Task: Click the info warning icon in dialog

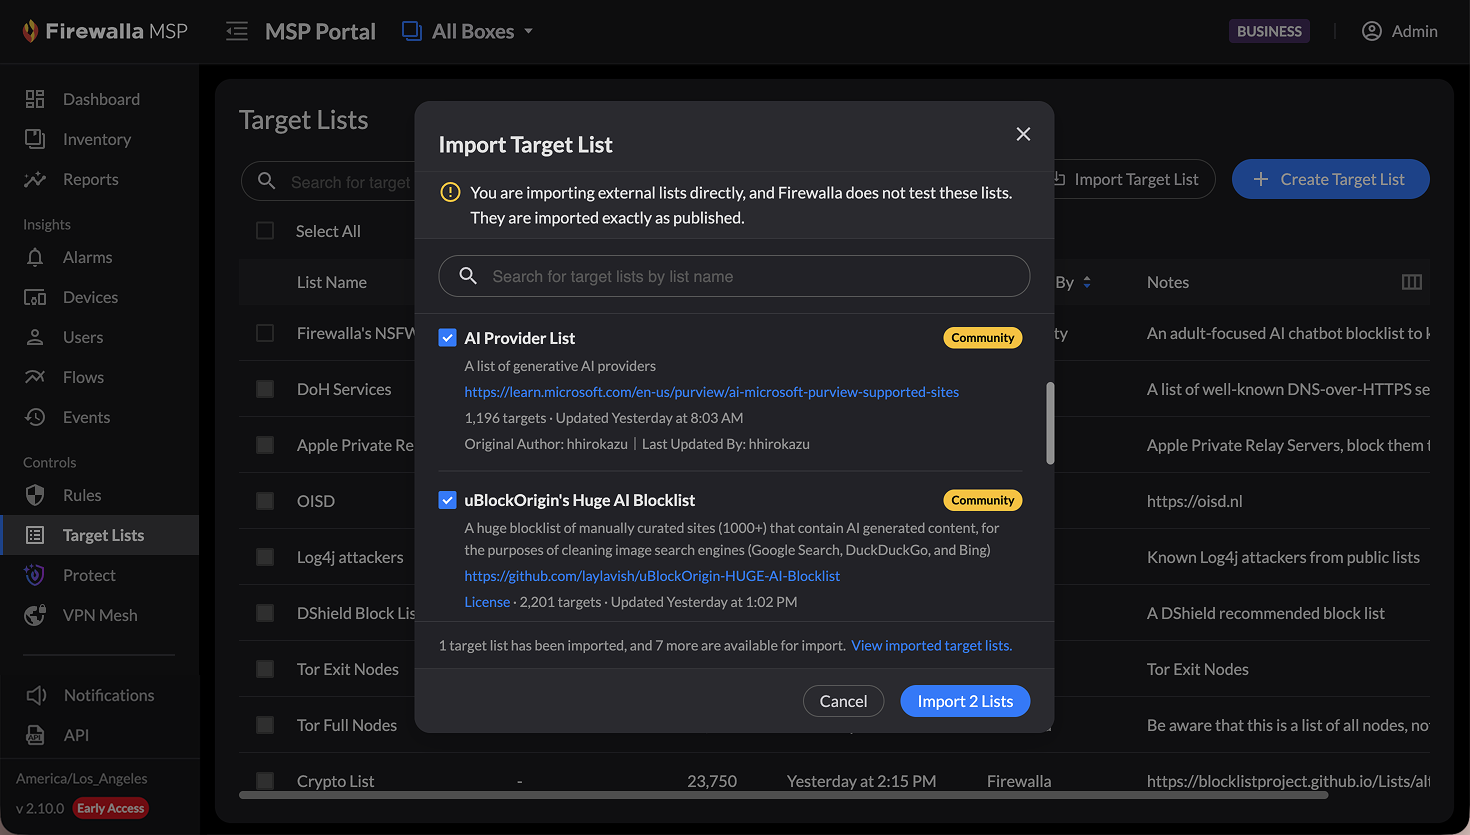Action: pos(450,192)
